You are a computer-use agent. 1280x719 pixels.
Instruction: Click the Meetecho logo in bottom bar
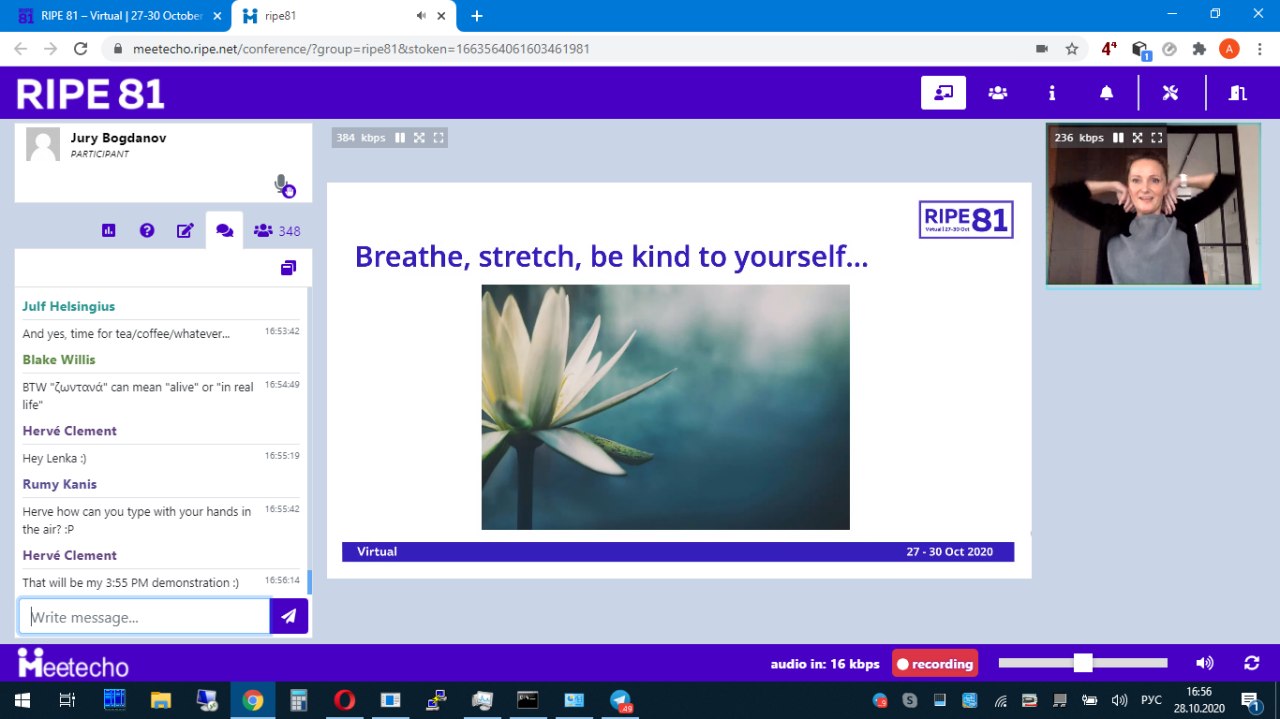coord(73,663)
